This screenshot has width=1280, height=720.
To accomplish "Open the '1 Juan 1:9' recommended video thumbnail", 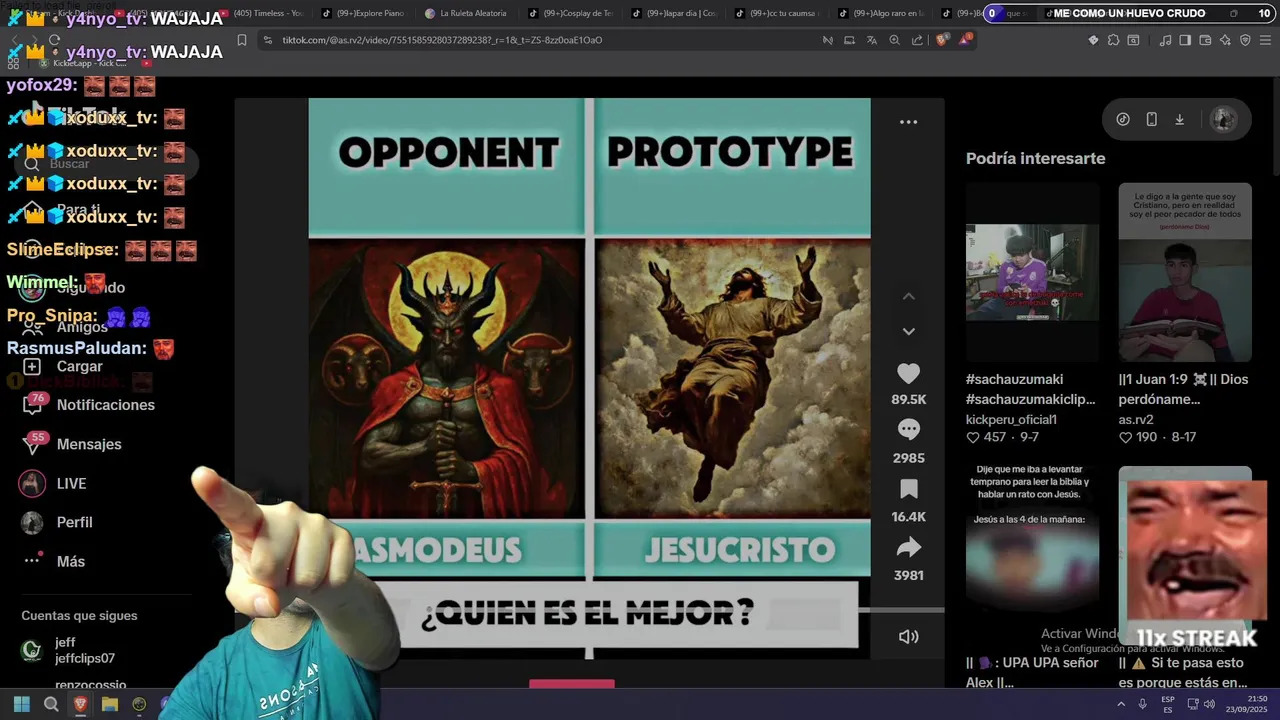I will pos(1185,272).
